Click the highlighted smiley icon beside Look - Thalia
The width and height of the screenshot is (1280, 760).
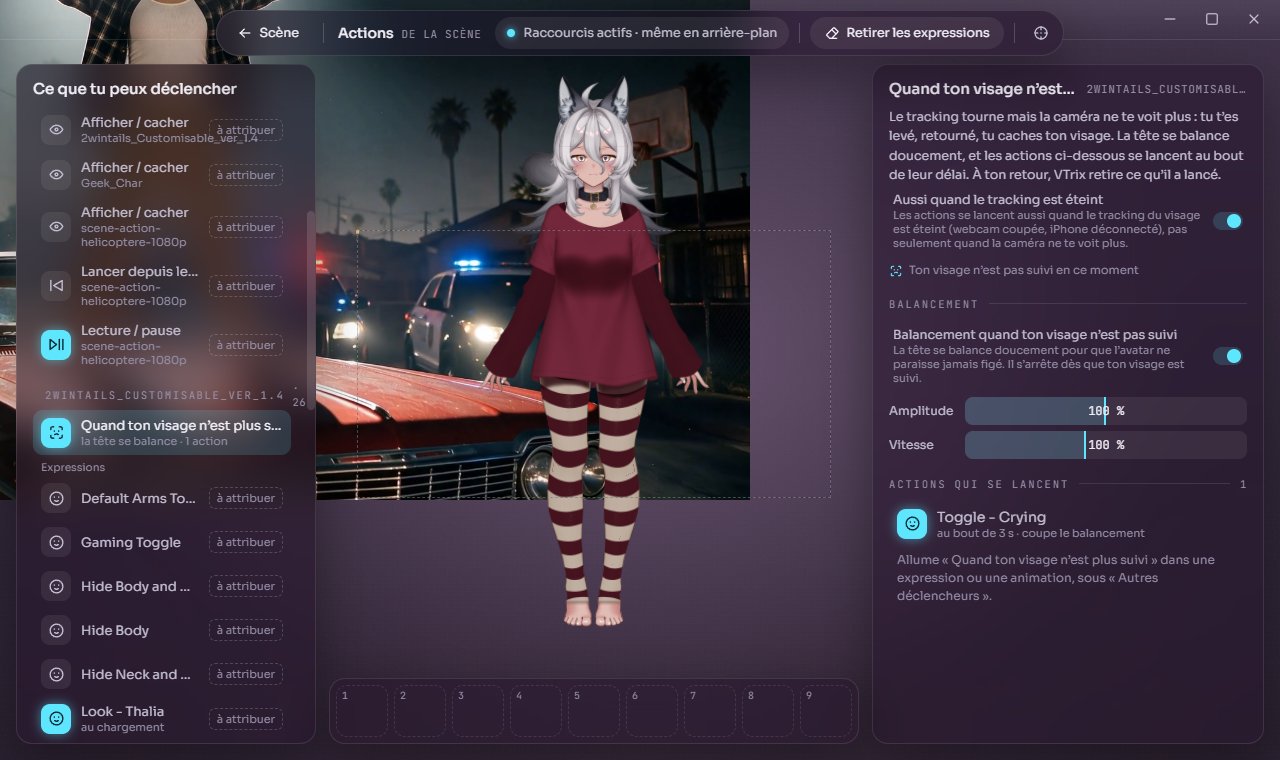tap(56, 719)
